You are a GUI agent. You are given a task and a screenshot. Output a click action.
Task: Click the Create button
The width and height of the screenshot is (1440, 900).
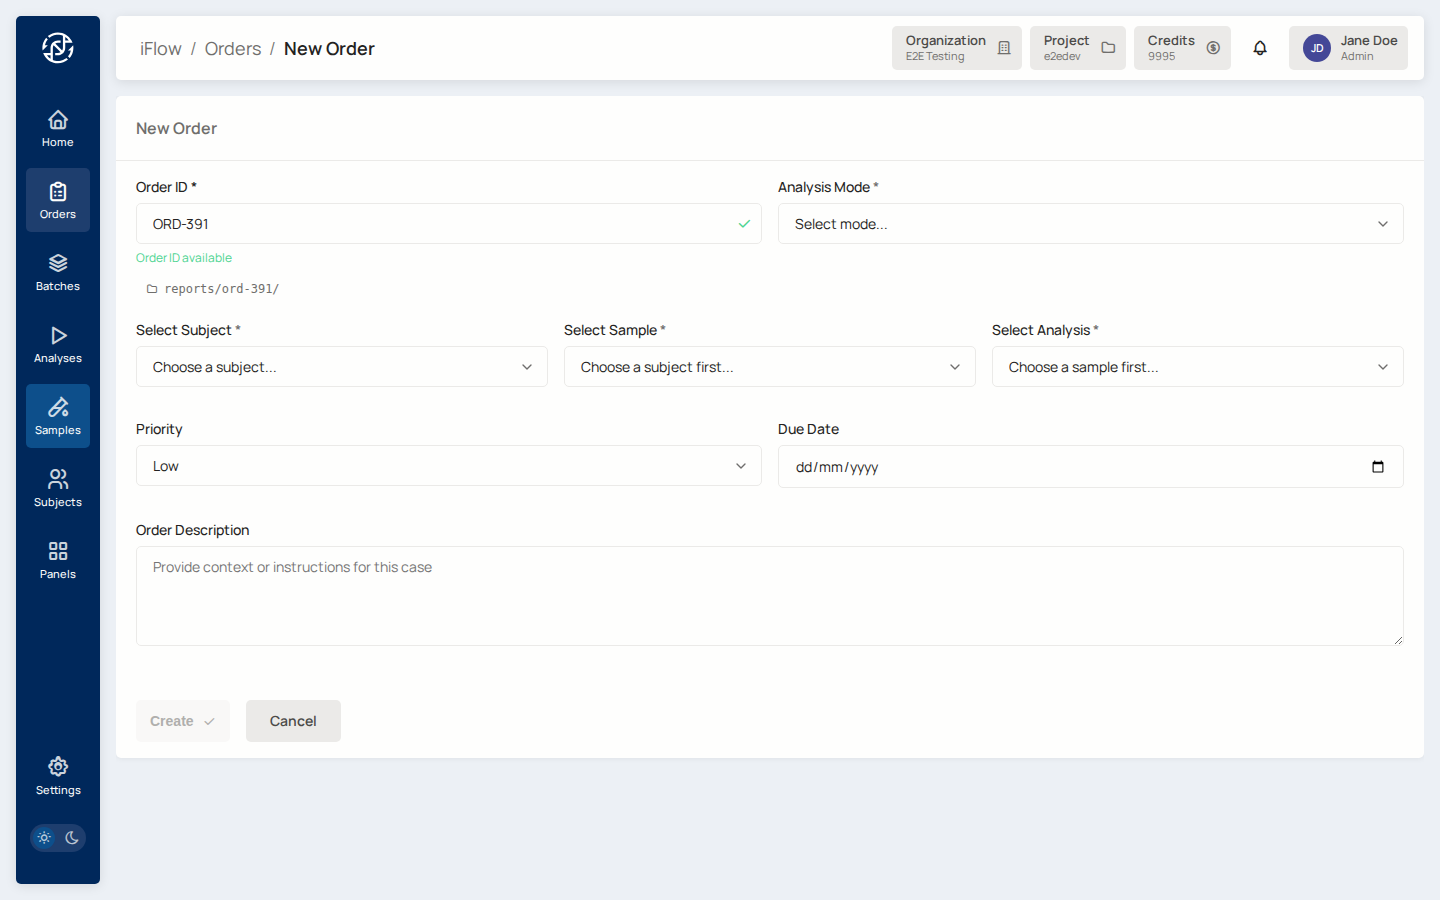pyautogui.click(x=183, y=721)
